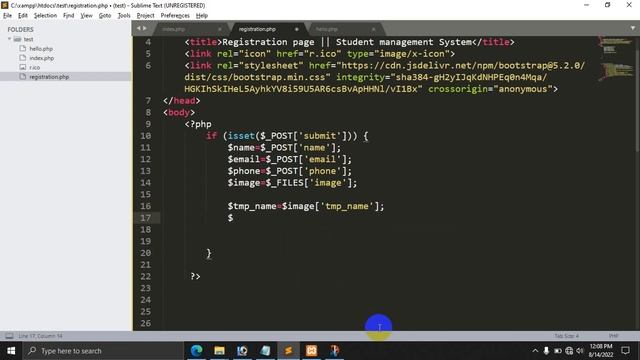Open r.ico from the sidebar
640x360 pixels.
point(35,67)
